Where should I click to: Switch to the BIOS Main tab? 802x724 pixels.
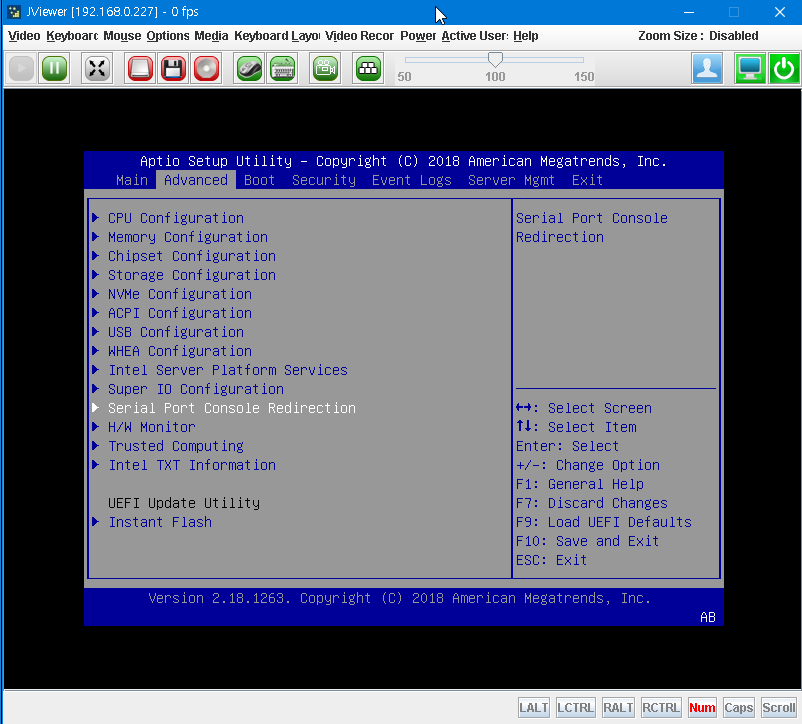coord(131,180)
